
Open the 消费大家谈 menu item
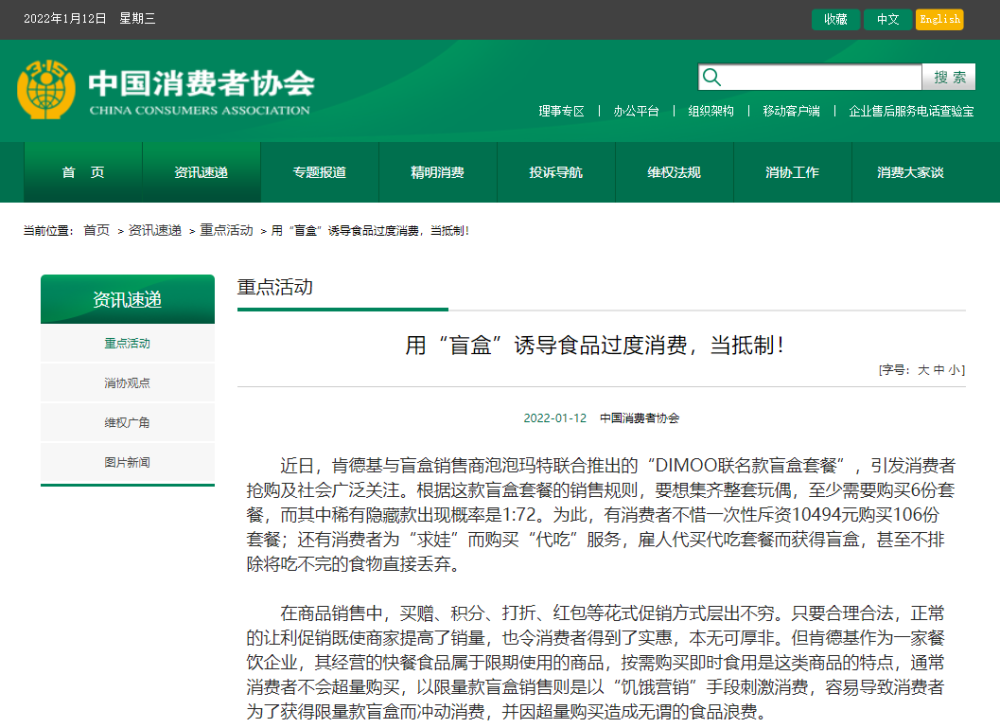pos(910,172)
